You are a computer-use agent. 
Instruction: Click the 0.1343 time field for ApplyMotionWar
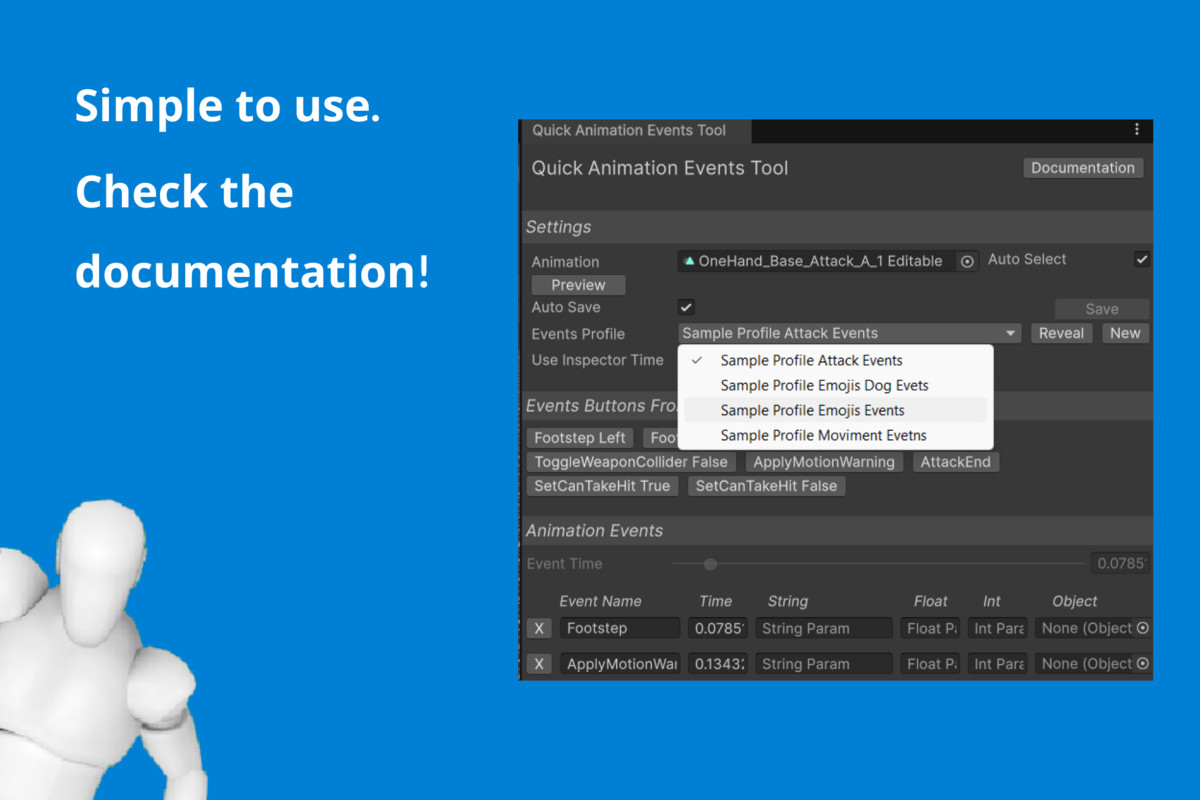point(718,664)
